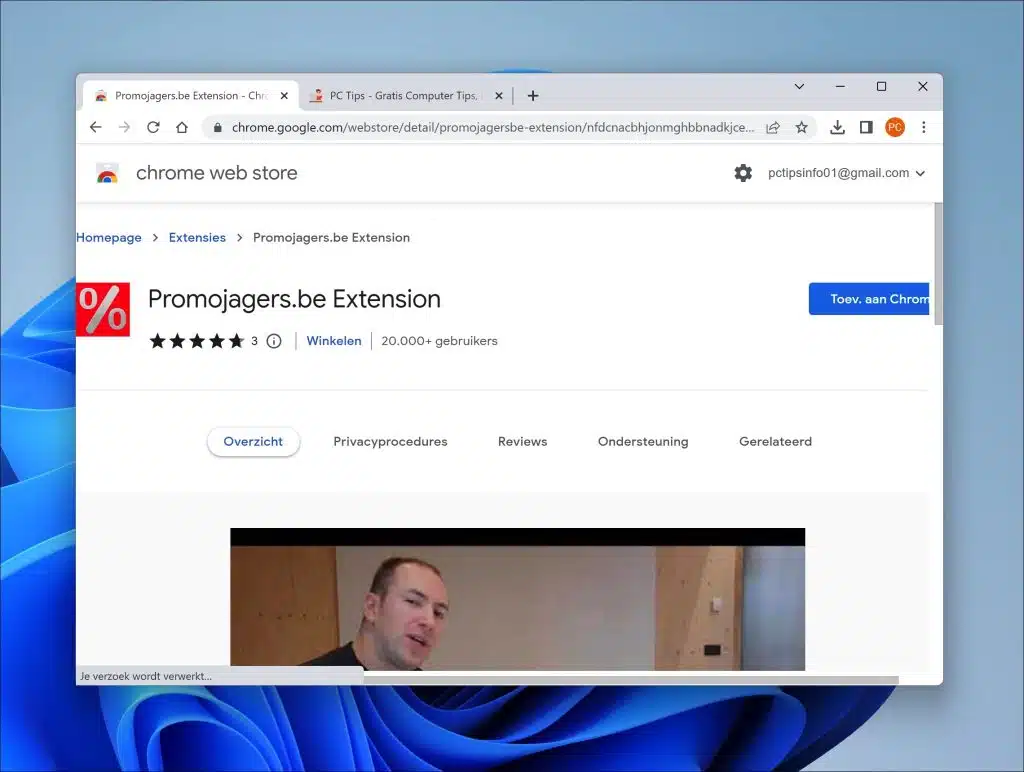The height and width of the screenshot is (772, 1024).
Task: Click the Promojagers.be Extension heading
Action: pyautogui.click(x=295, y=299)
